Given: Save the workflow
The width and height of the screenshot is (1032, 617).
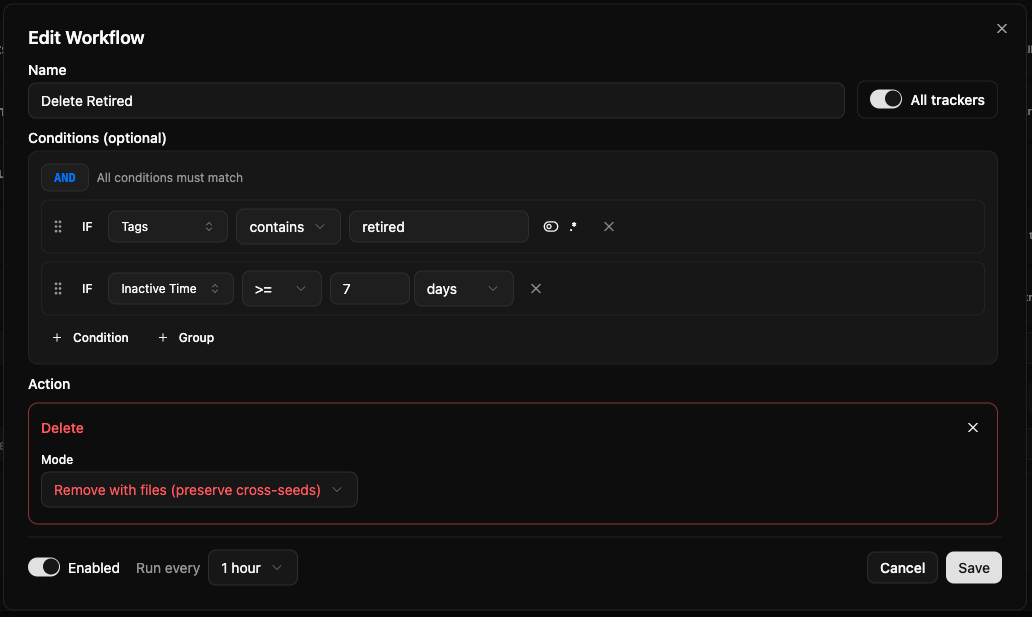Looking at the screenshot, I should point(973,568).
